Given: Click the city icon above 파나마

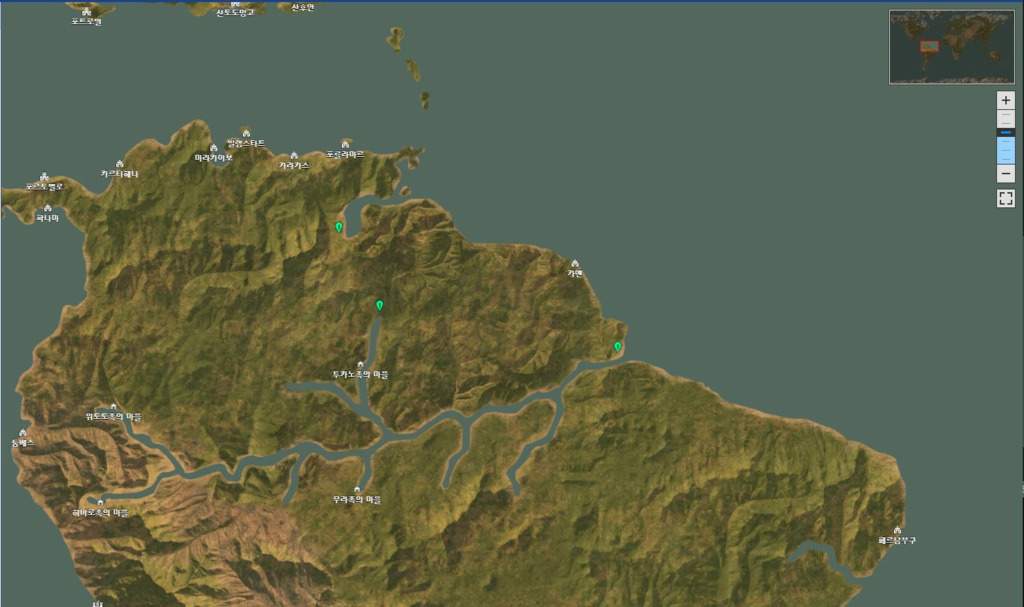Looking at the screenshot, I should 47,208.
